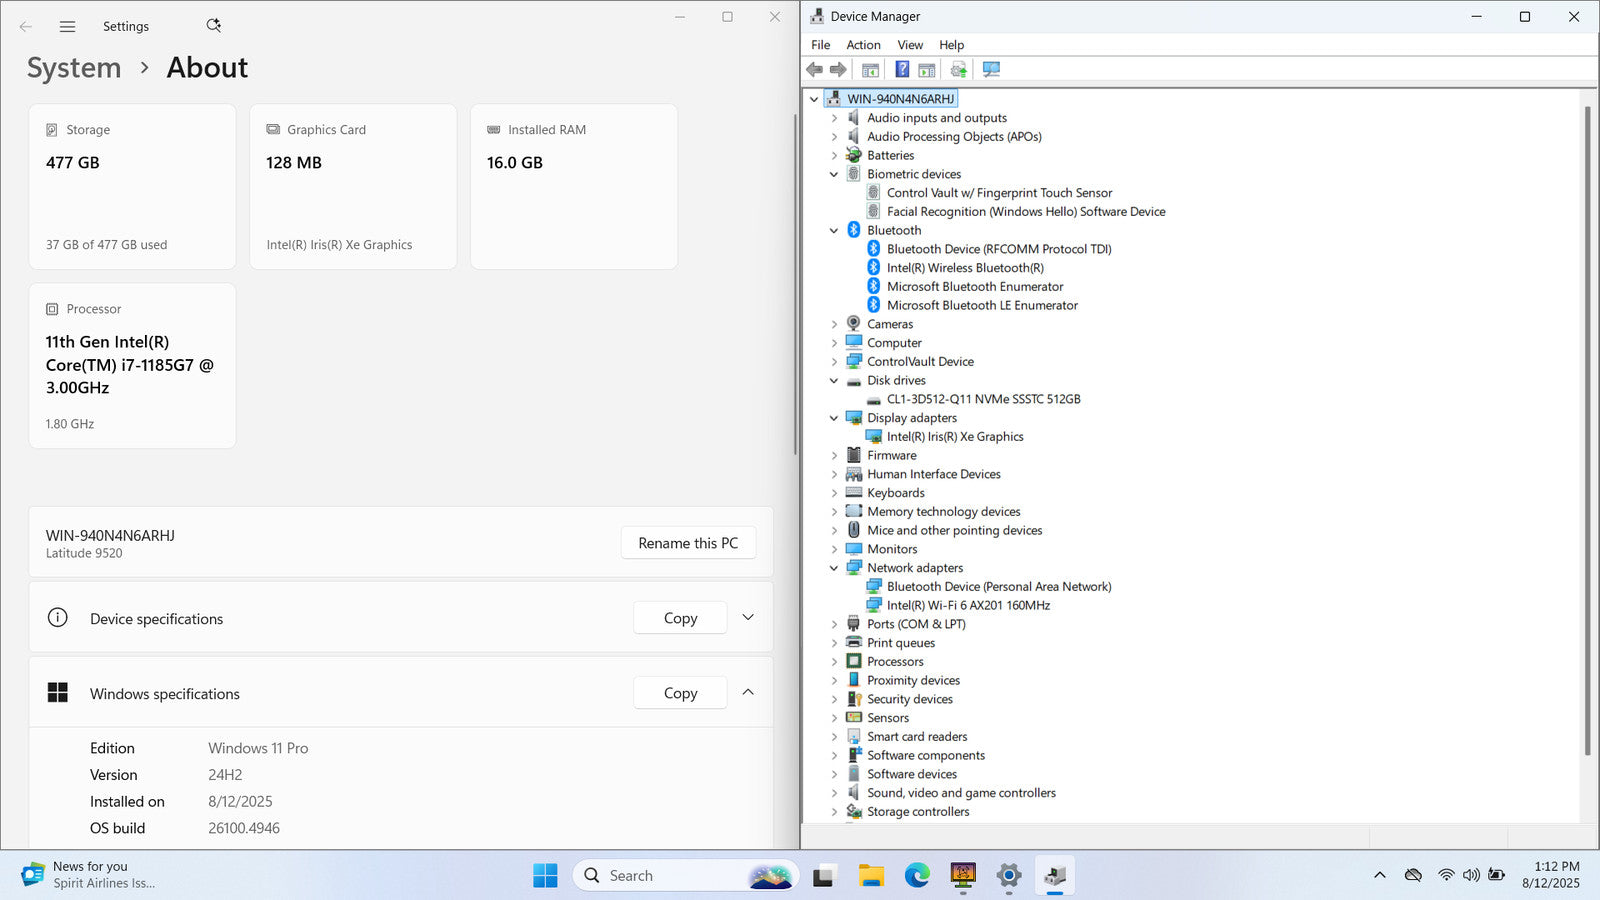Open Microsoft Edge from the taskbar
Image resolution: width=1600 pixels, height=900 pixels.
(917, 876)
